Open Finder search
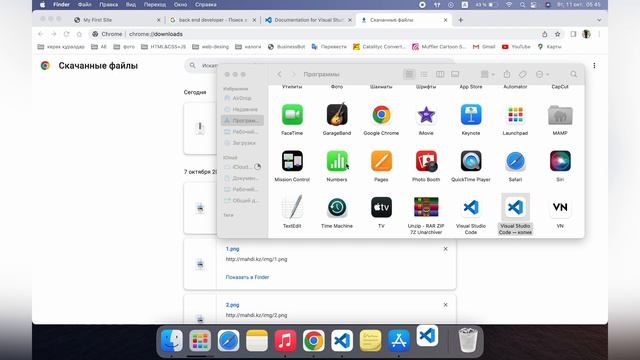Image resolution: width=640 pixels, height=360 pixels. pyautogui.click(x=573, y=74)
